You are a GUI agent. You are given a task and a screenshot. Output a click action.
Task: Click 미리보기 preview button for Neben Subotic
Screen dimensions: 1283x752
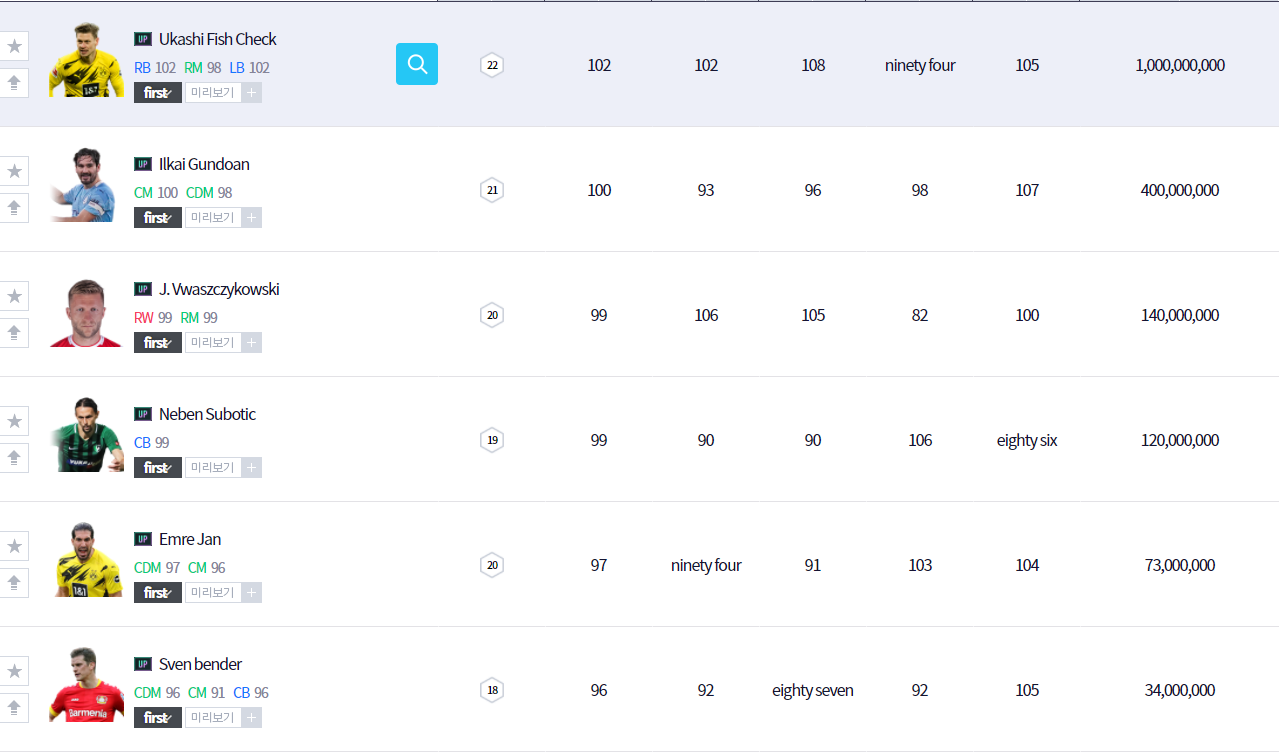point(212,468)
